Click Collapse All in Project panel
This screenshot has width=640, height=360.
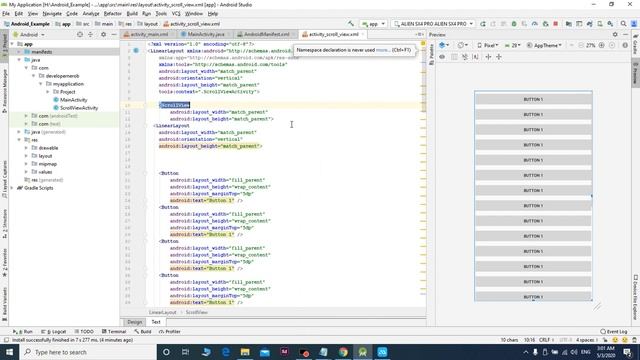coord(91,35)
